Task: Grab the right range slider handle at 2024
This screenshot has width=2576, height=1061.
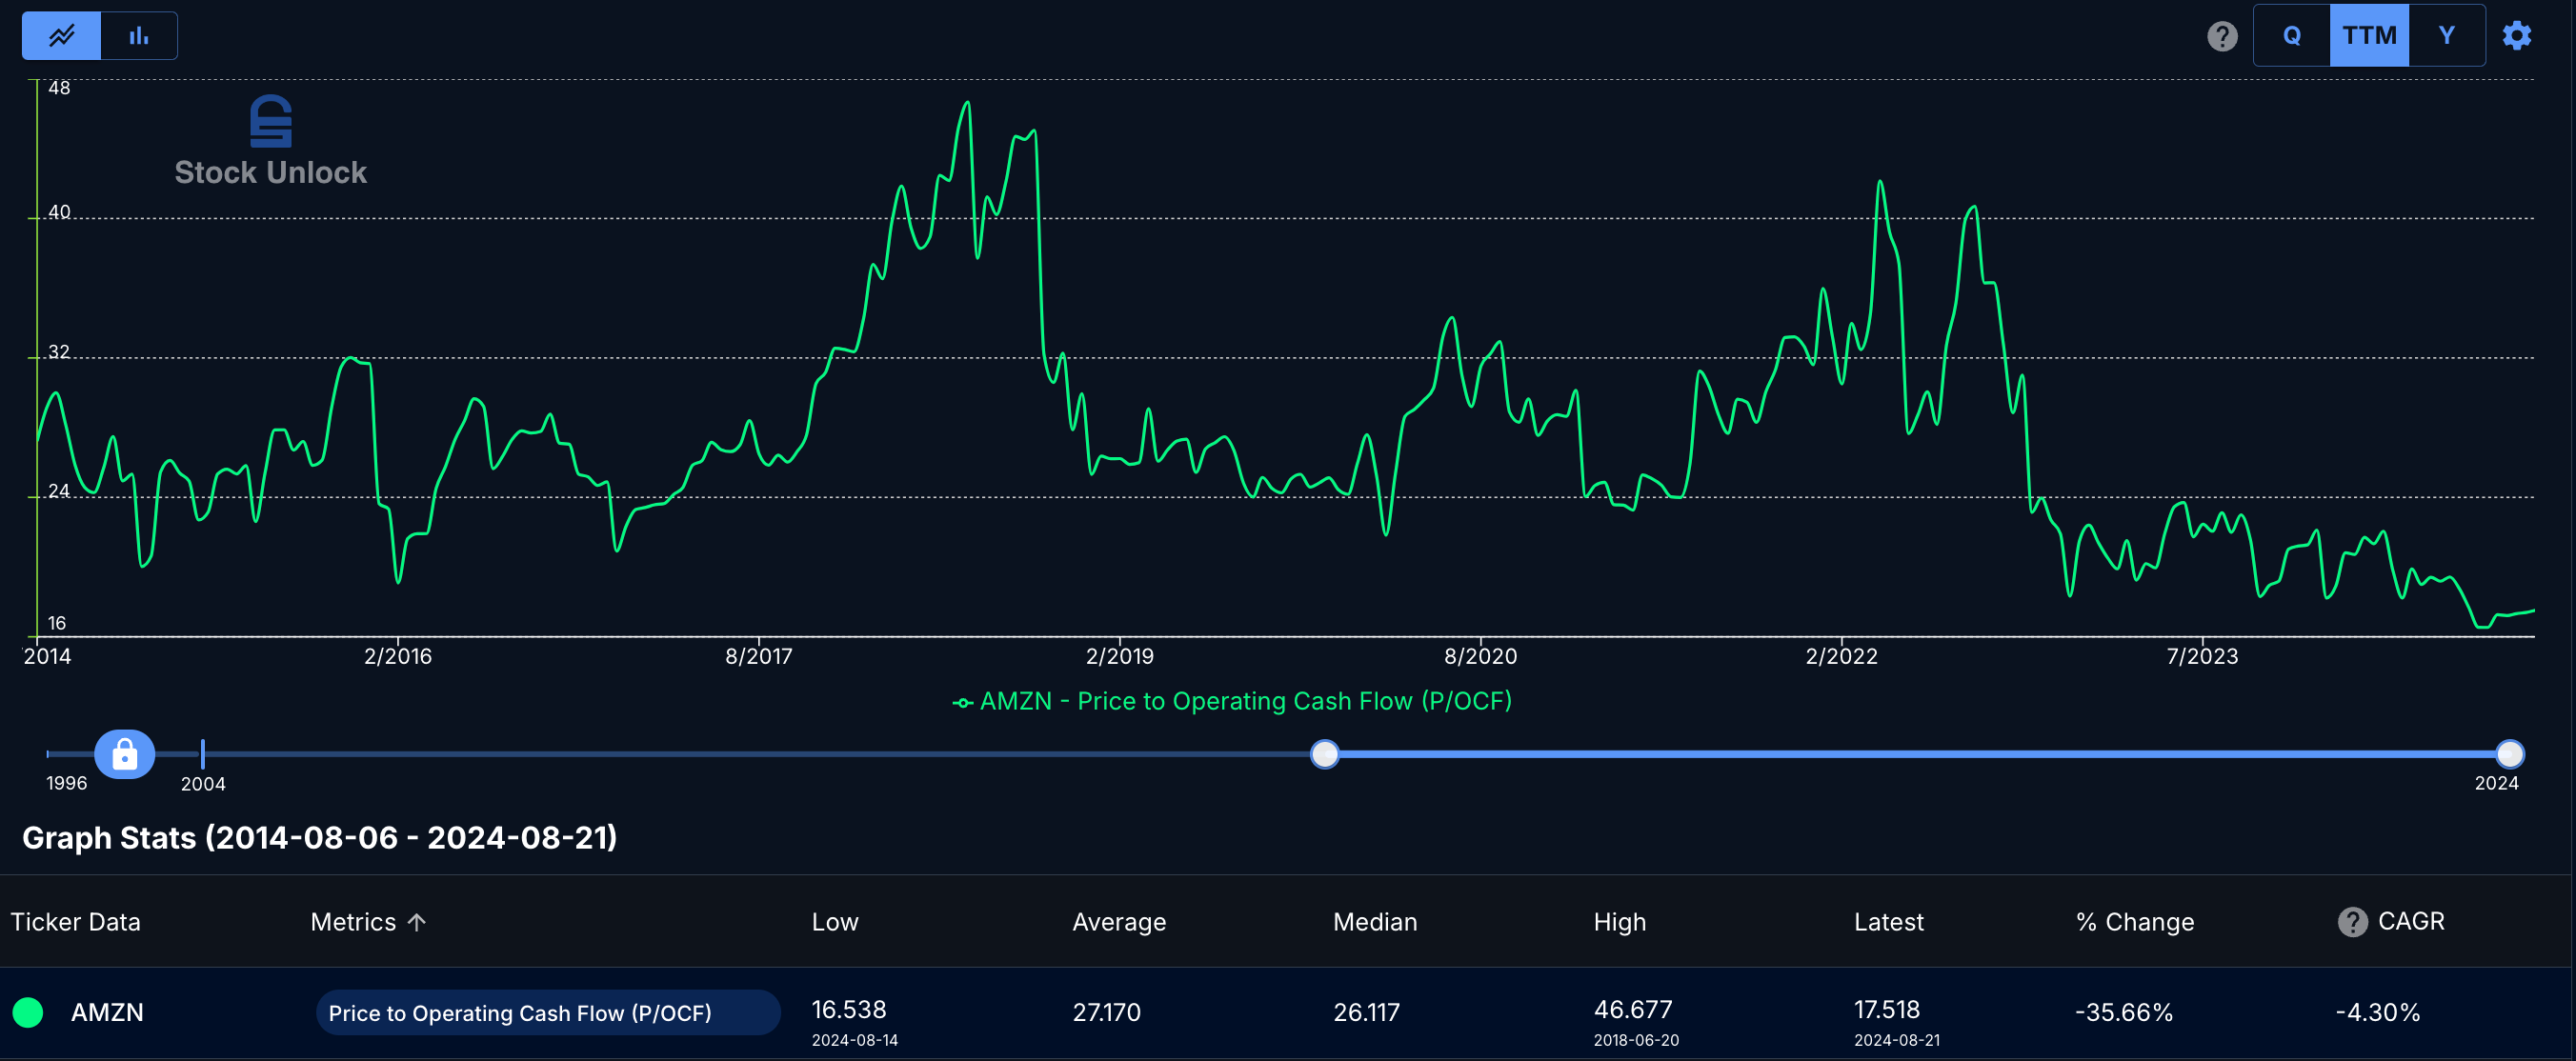Action: [2509, 754]
